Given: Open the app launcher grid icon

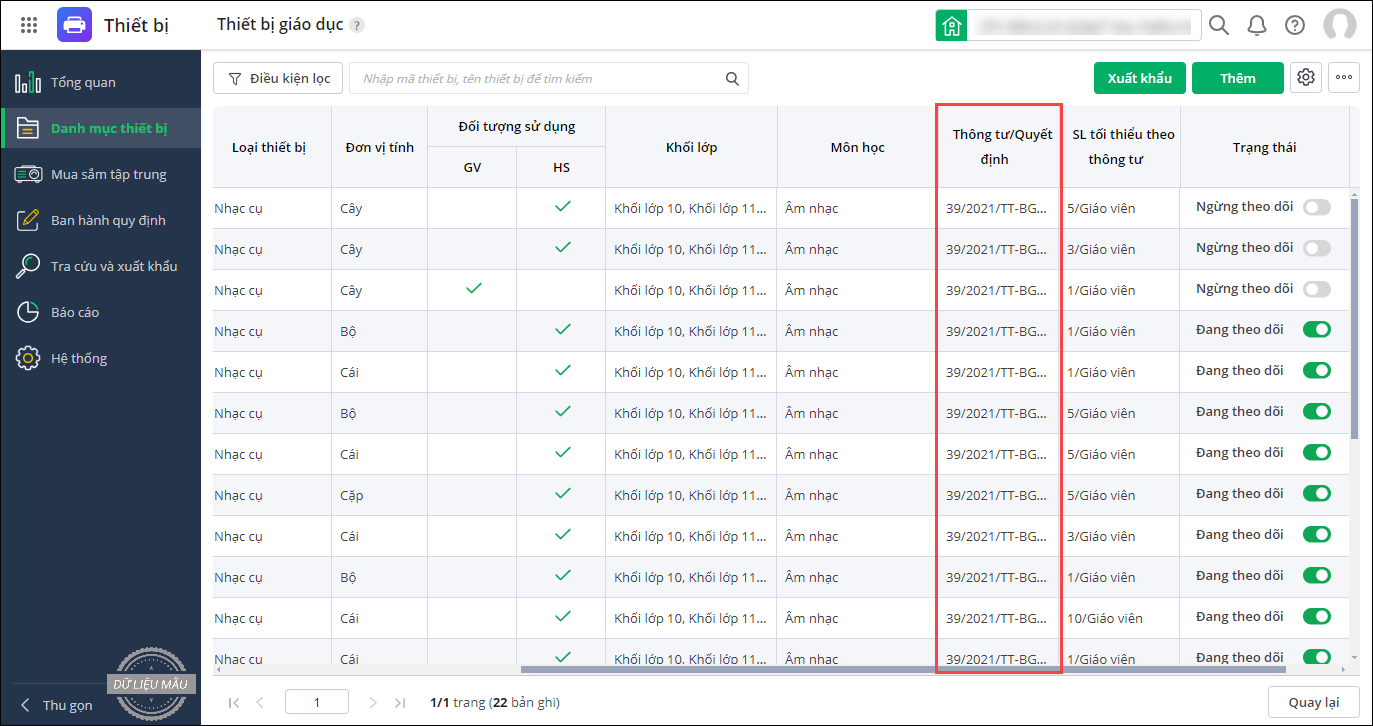Looking at the screenshot, I should pyautogui.click(x=29, y=25).
